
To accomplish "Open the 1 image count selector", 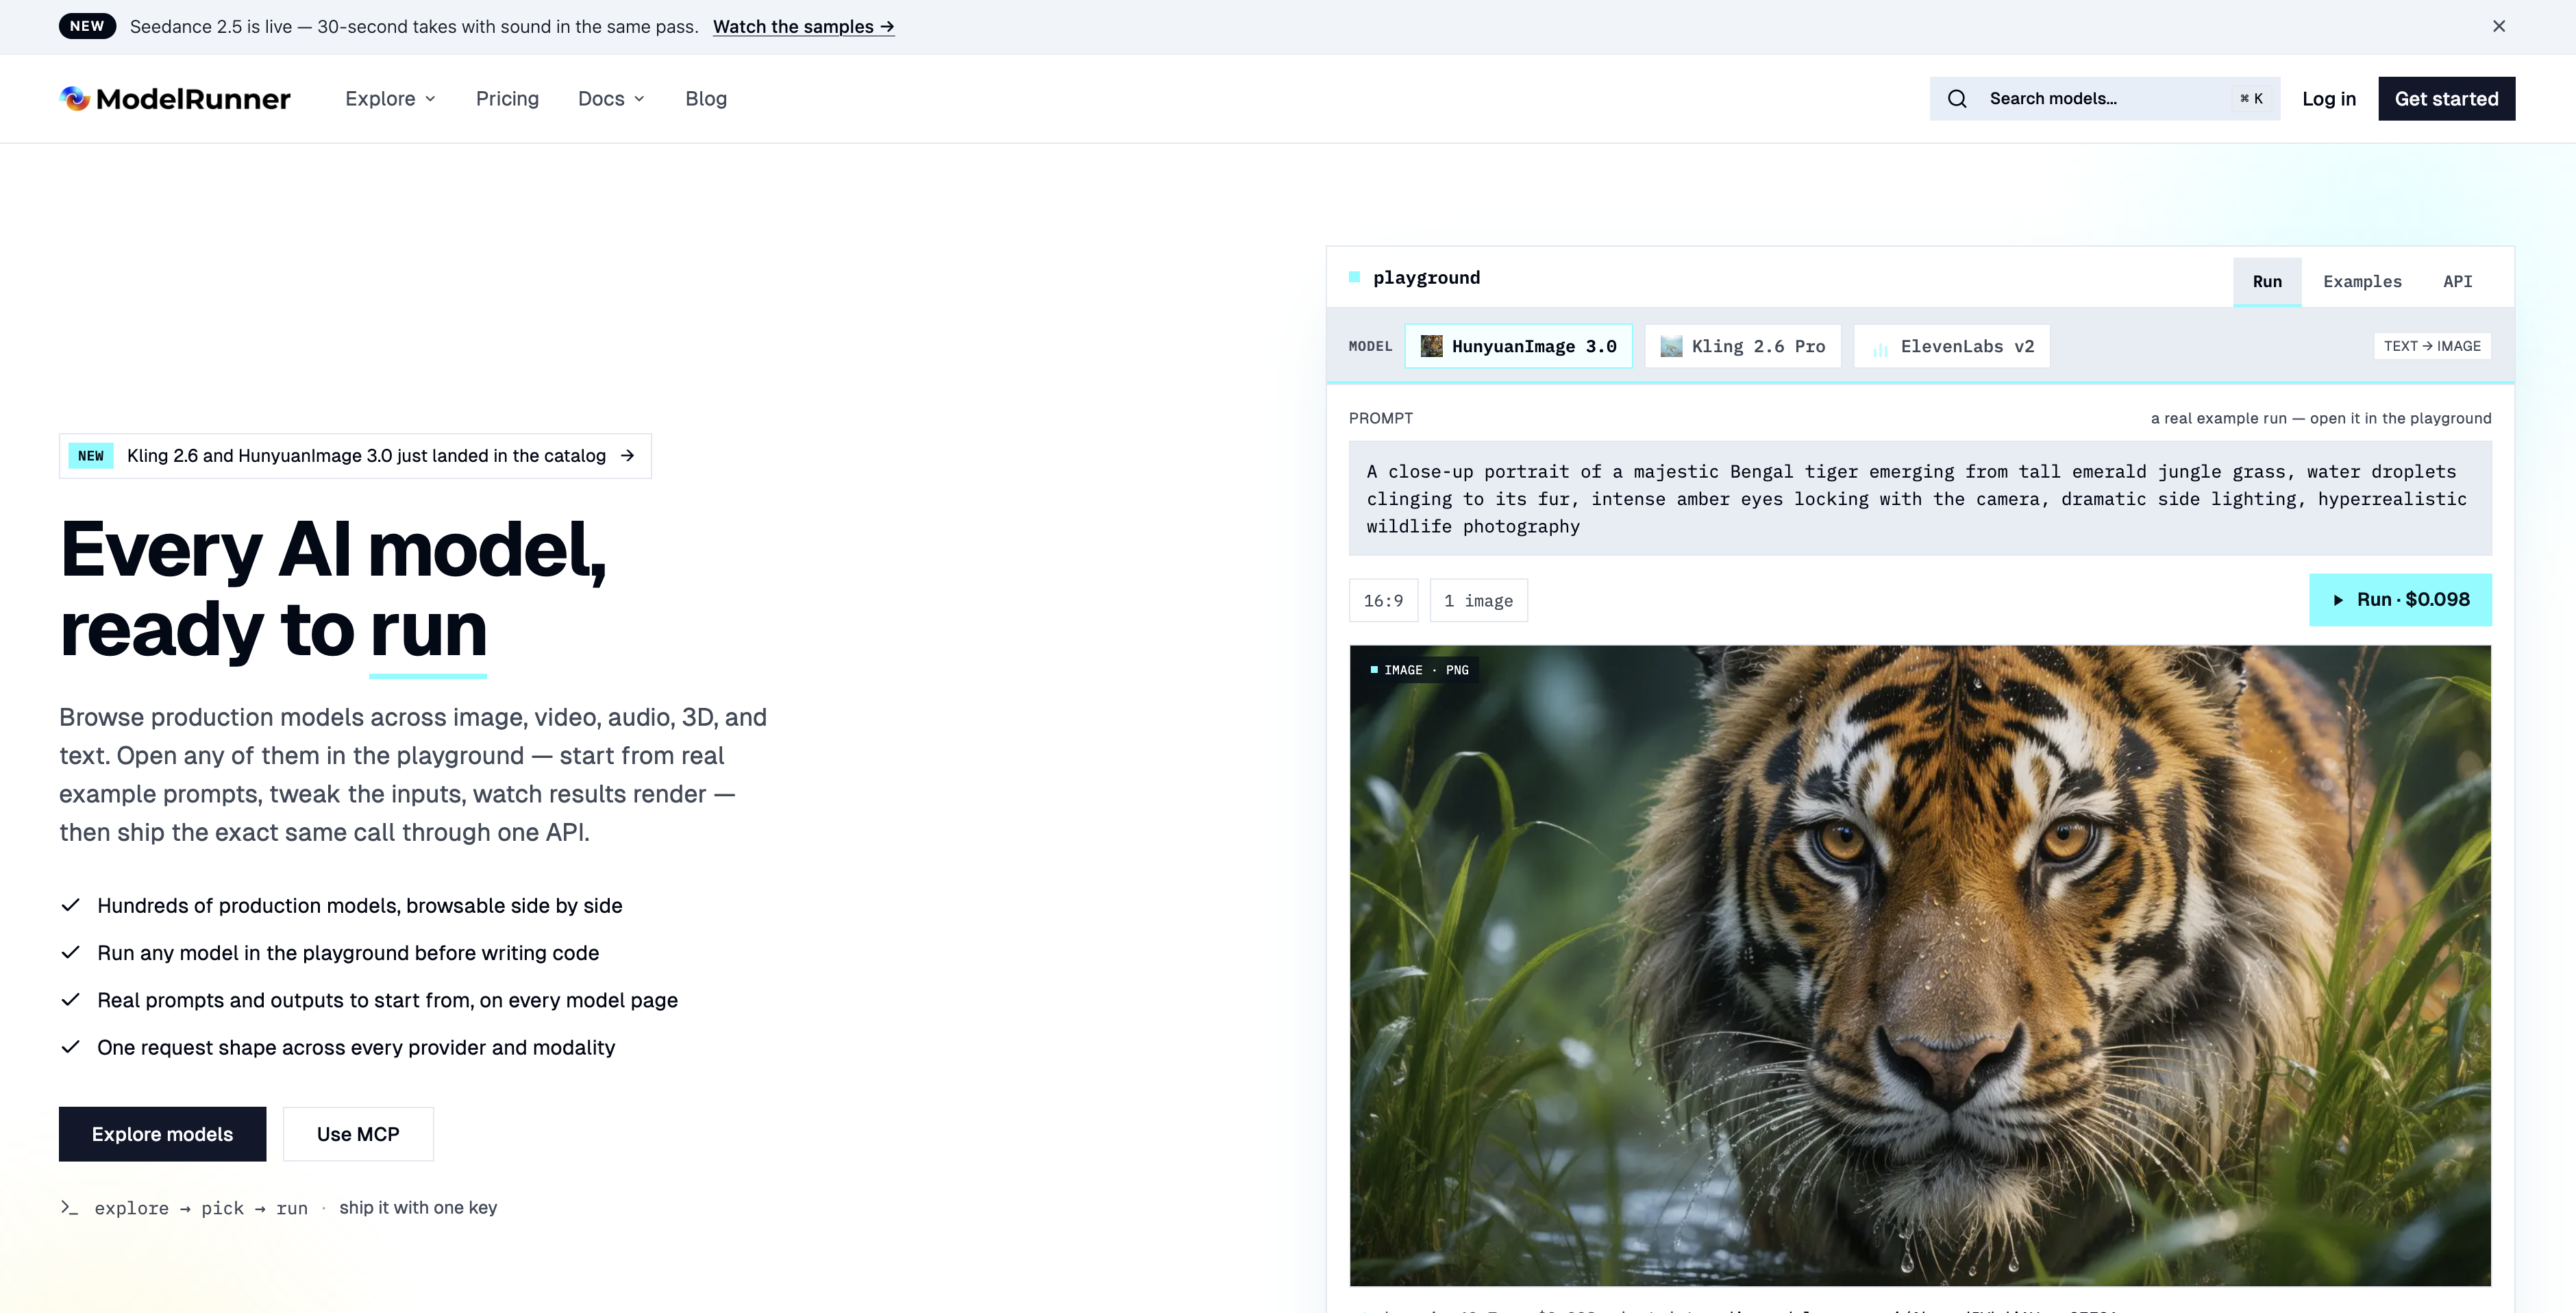I will coord(1478,600).
